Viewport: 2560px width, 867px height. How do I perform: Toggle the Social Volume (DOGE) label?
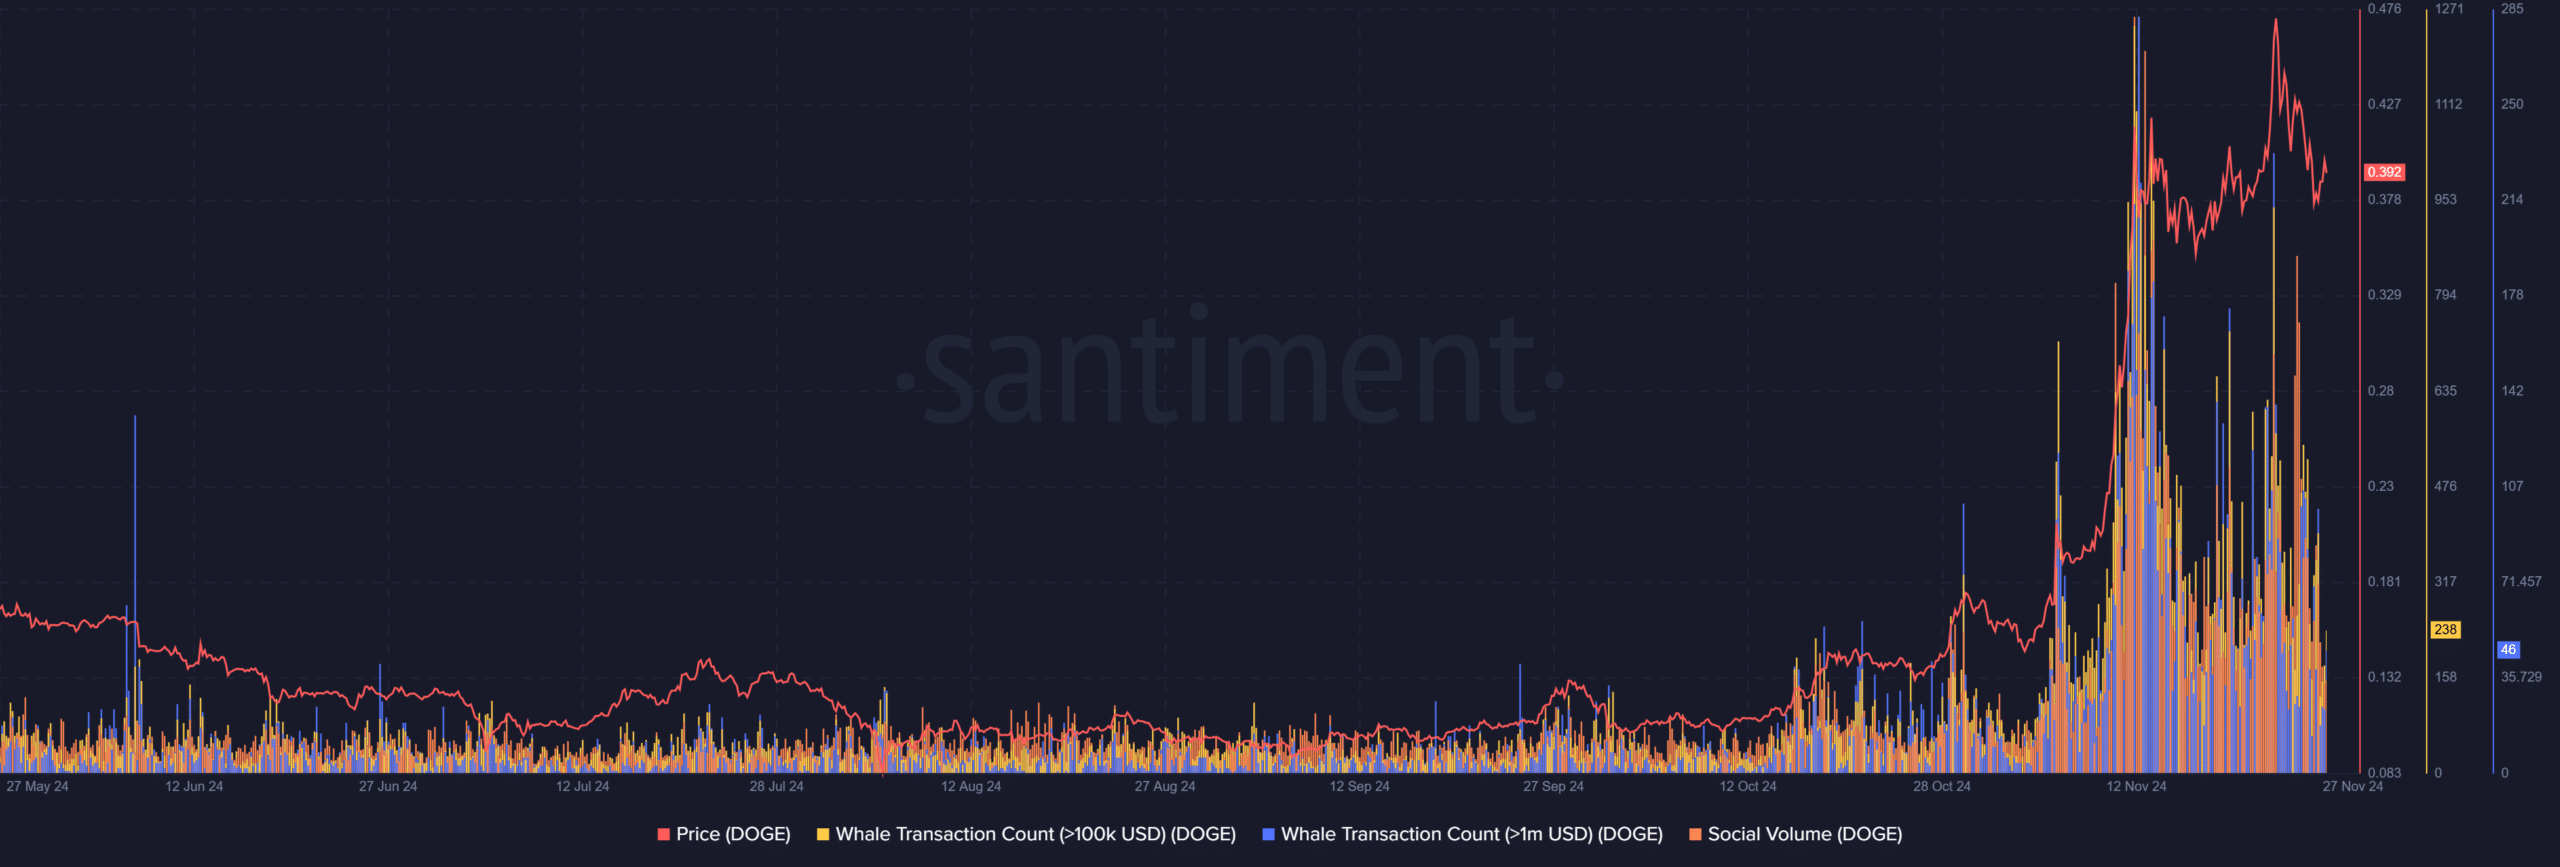[1805, 834]
